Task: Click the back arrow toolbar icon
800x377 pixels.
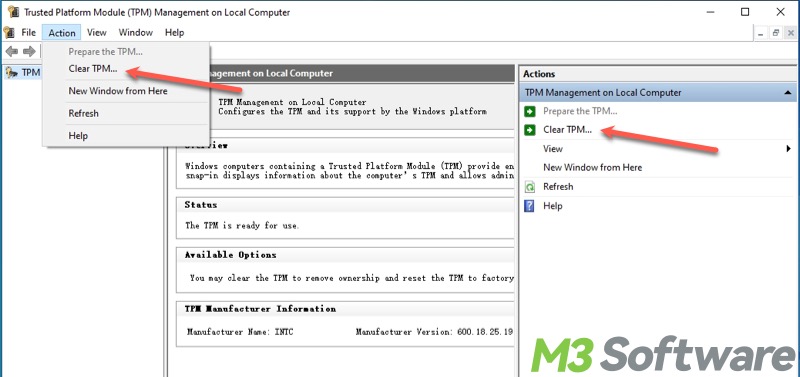Action: point(12,52)
